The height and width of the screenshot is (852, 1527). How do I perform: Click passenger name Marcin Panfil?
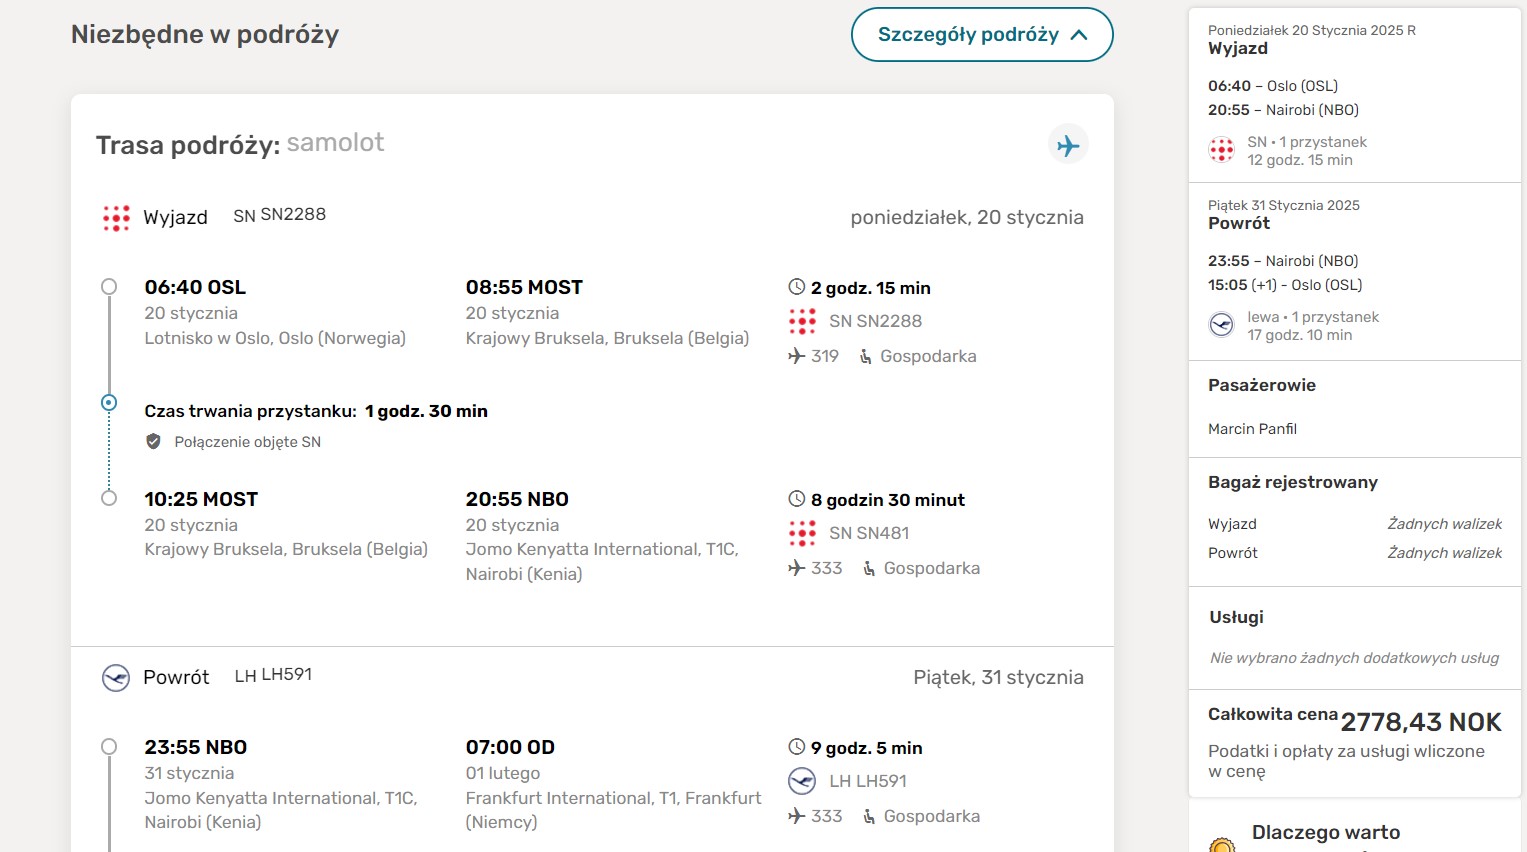tap(1252, 429)
